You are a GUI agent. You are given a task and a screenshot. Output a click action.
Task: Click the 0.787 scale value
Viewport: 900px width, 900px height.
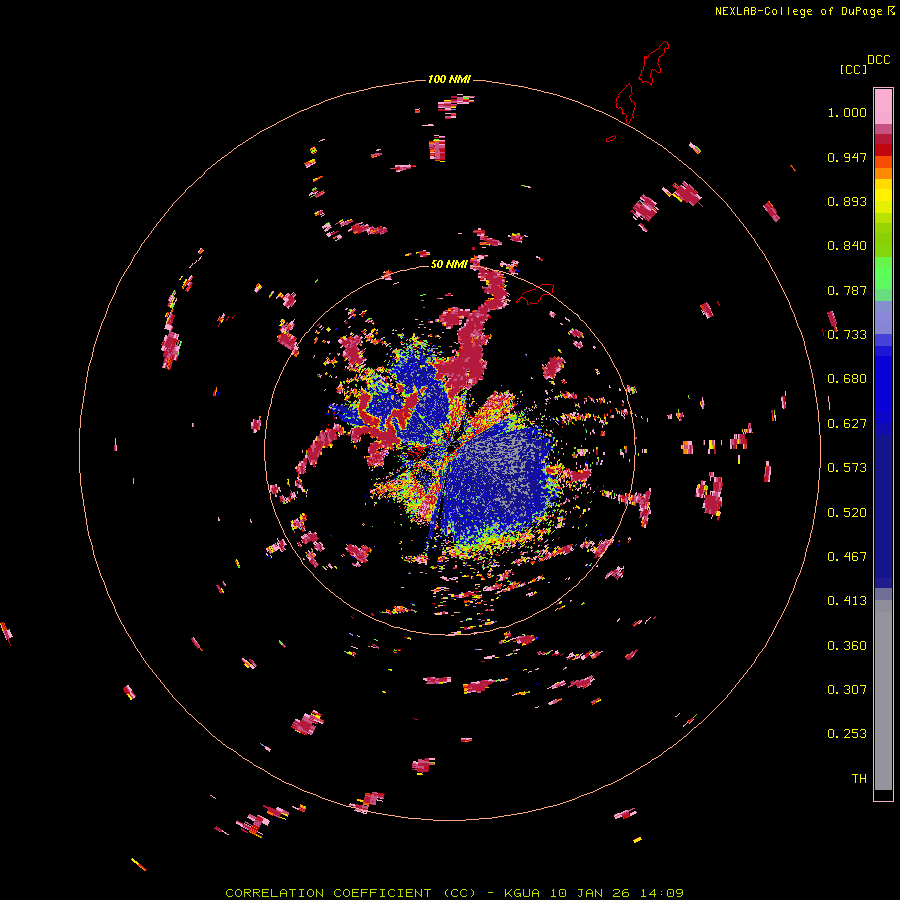tap(847, 290)
